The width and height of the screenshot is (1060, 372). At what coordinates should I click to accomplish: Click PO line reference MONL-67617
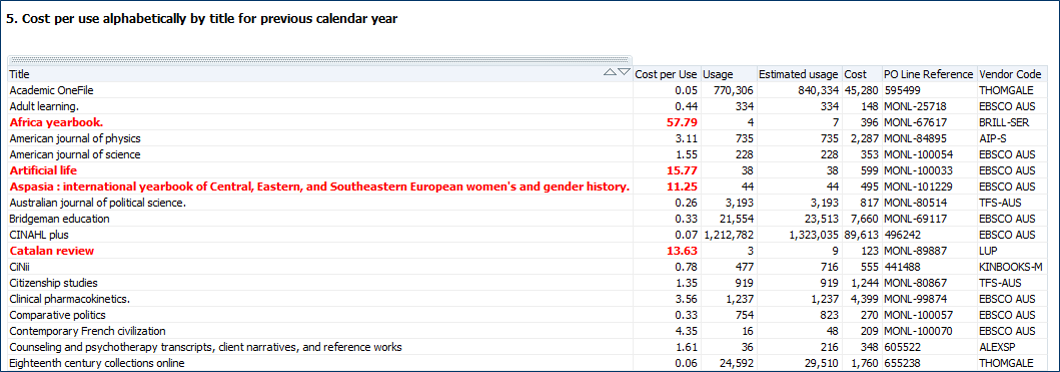914,122
